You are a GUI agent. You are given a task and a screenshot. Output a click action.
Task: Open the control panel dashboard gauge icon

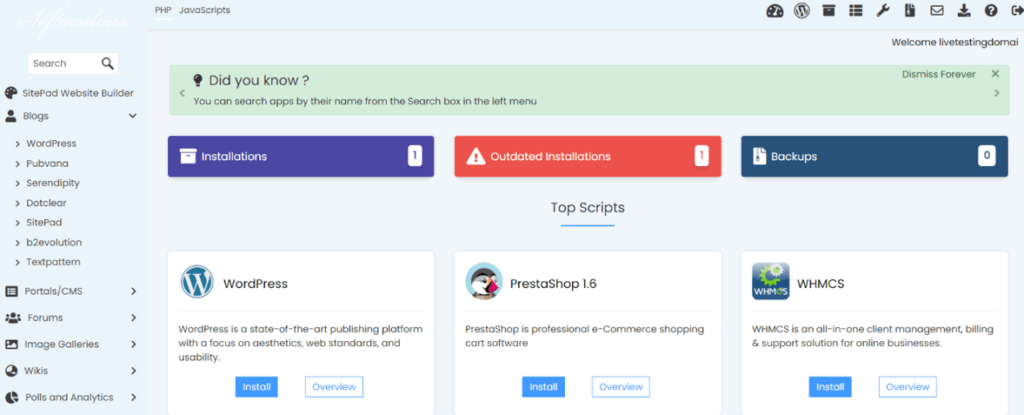tap(775, 10)
